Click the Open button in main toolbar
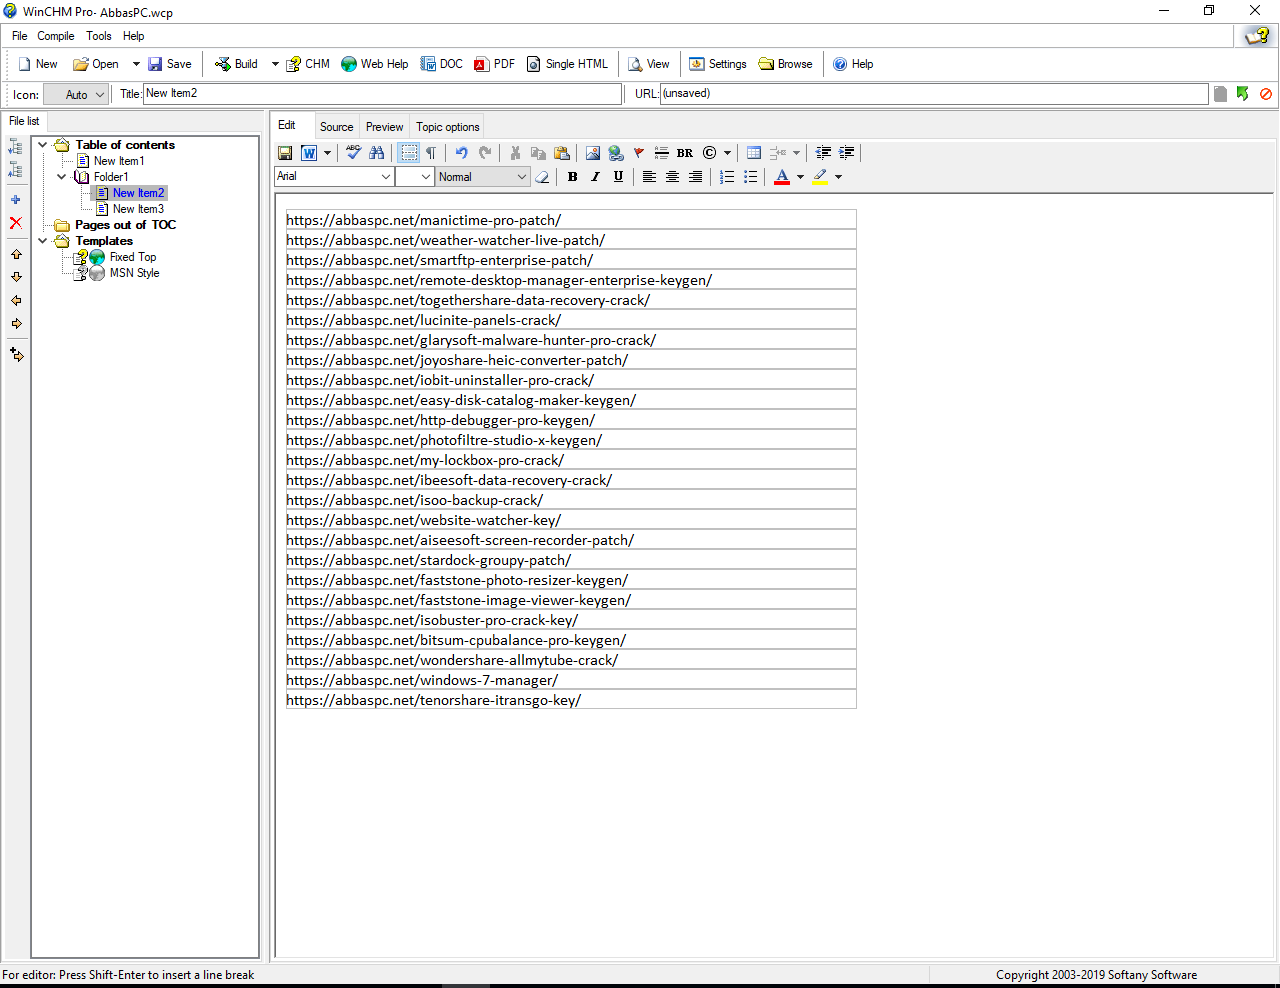 pyautogui.click(x=96, y=64)
